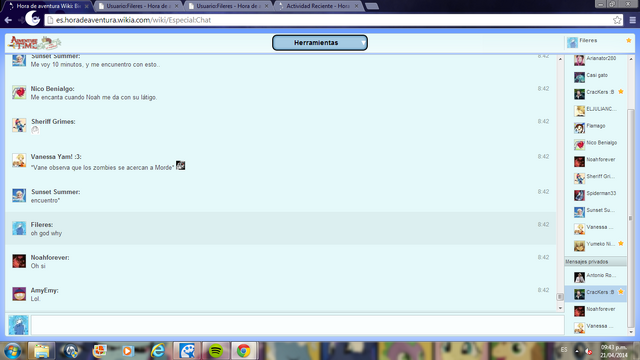
Task: Select Sheriff Gri... in user list
Action: (x=596, y=178)
